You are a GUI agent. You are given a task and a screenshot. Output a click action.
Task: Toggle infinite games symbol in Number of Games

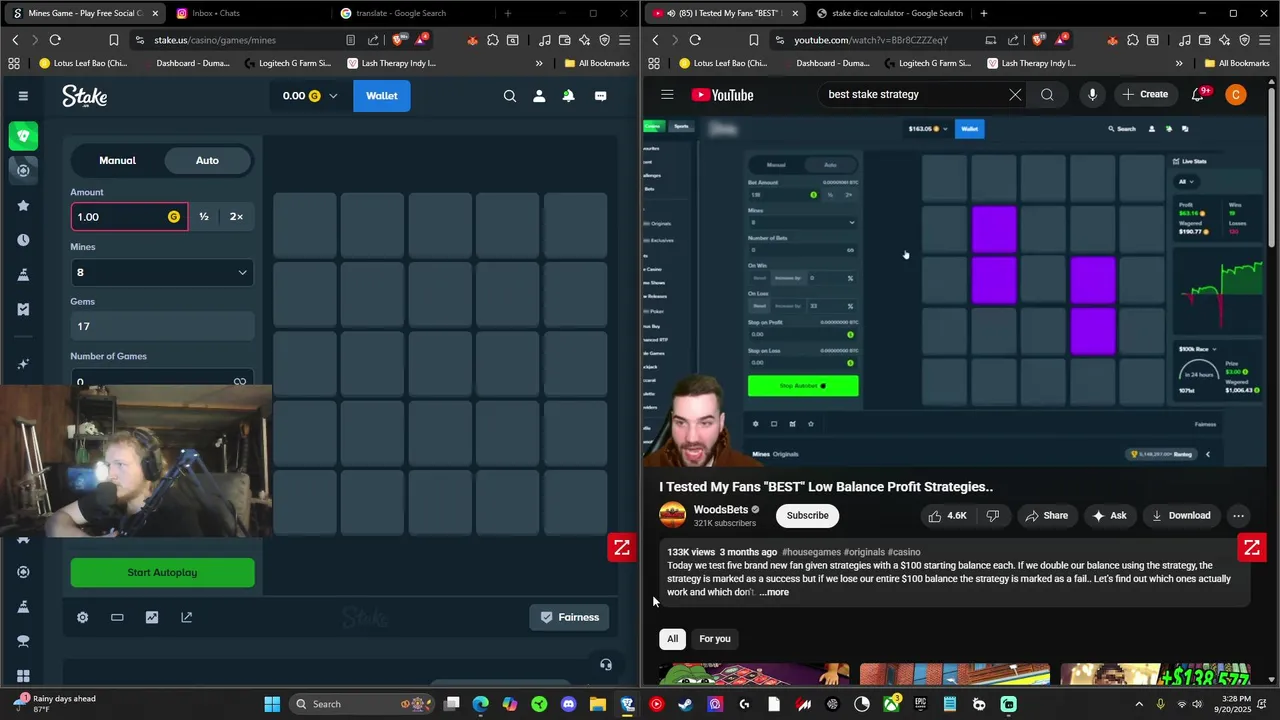[239, 382]
